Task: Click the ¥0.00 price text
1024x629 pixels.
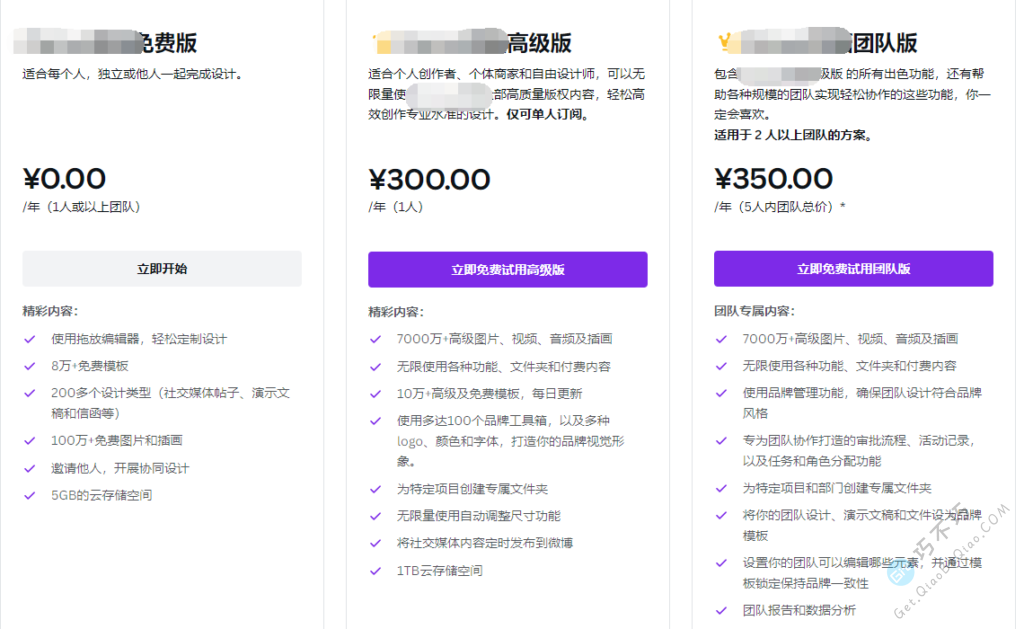Action: pyautogui.click(x=66, y=179)
